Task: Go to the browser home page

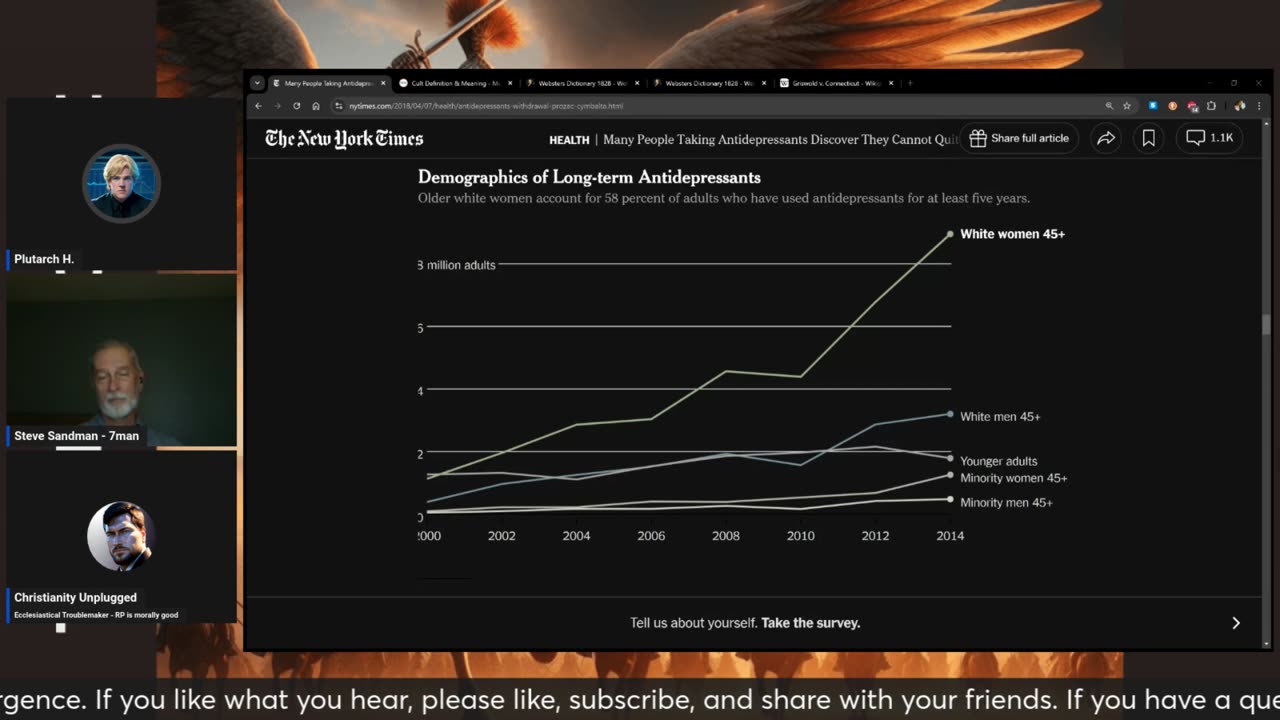Action: [316, 105]
